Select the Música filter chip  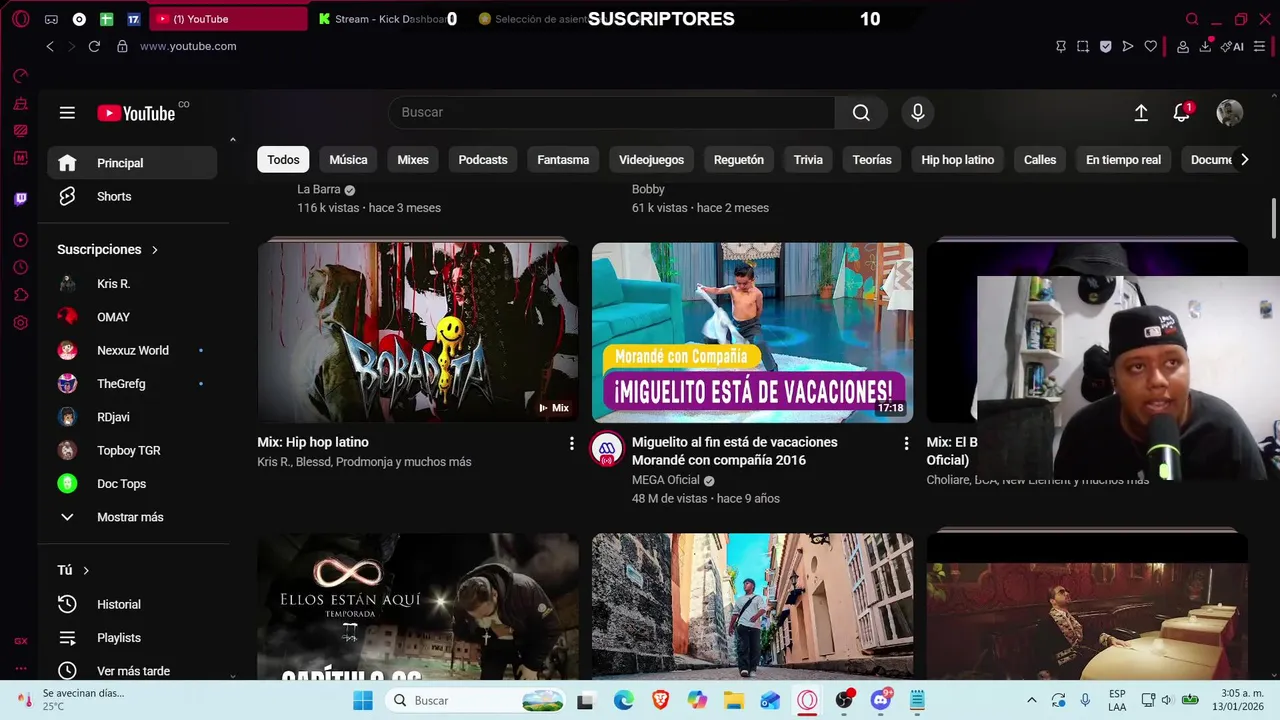point(348,160)
